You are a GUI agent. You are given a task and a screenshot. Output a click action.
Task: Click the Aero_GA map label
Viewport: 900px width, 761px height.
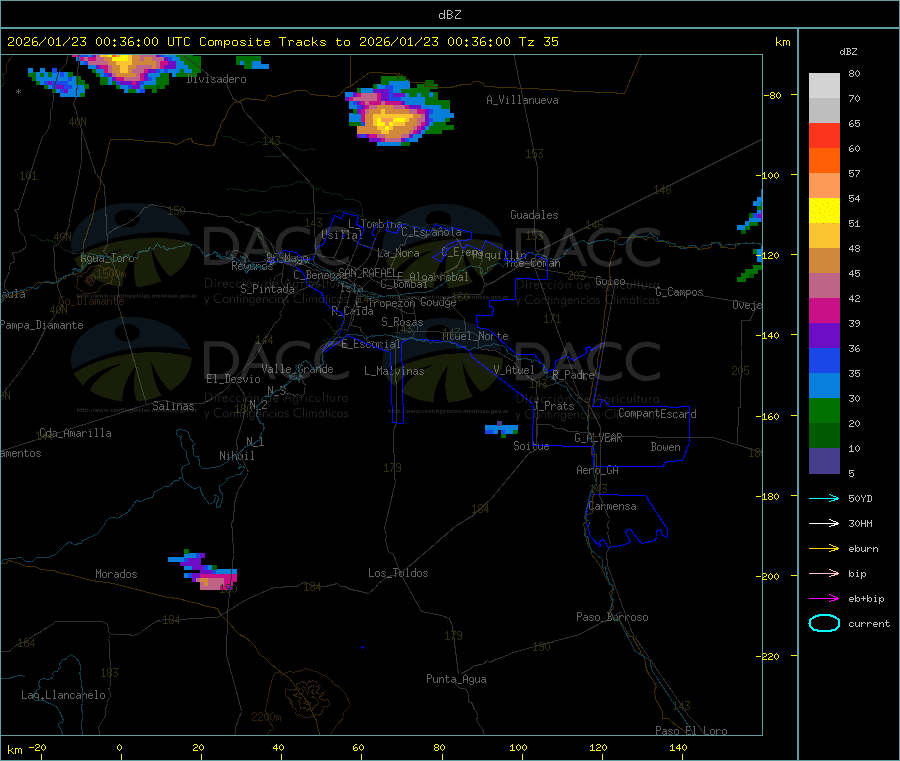(598, 470)
